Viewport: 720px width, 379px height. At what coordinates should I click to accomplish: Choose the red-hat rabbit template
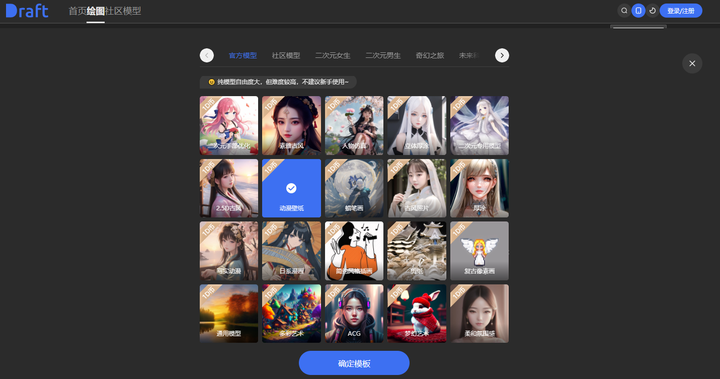click(416, 313)
